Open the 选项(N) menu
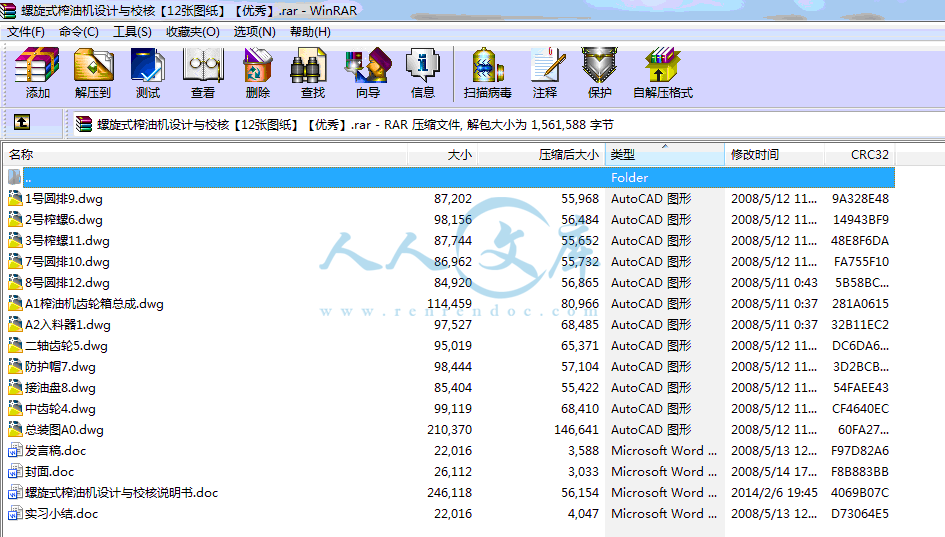Viewport: 945px width, 537px height. pos(254,32)
